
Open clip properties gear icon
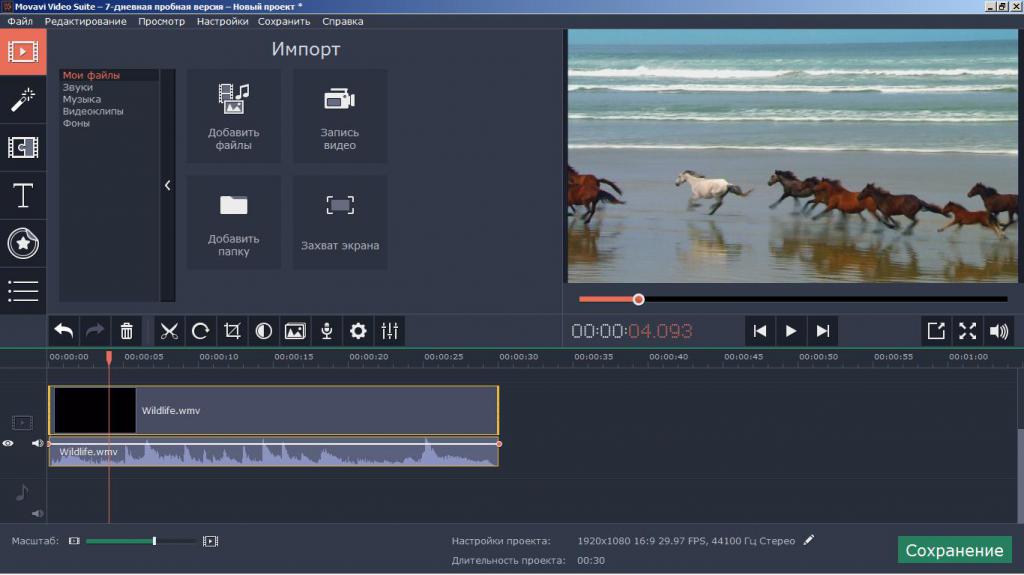pyautogui.click(x=358, y=331)
